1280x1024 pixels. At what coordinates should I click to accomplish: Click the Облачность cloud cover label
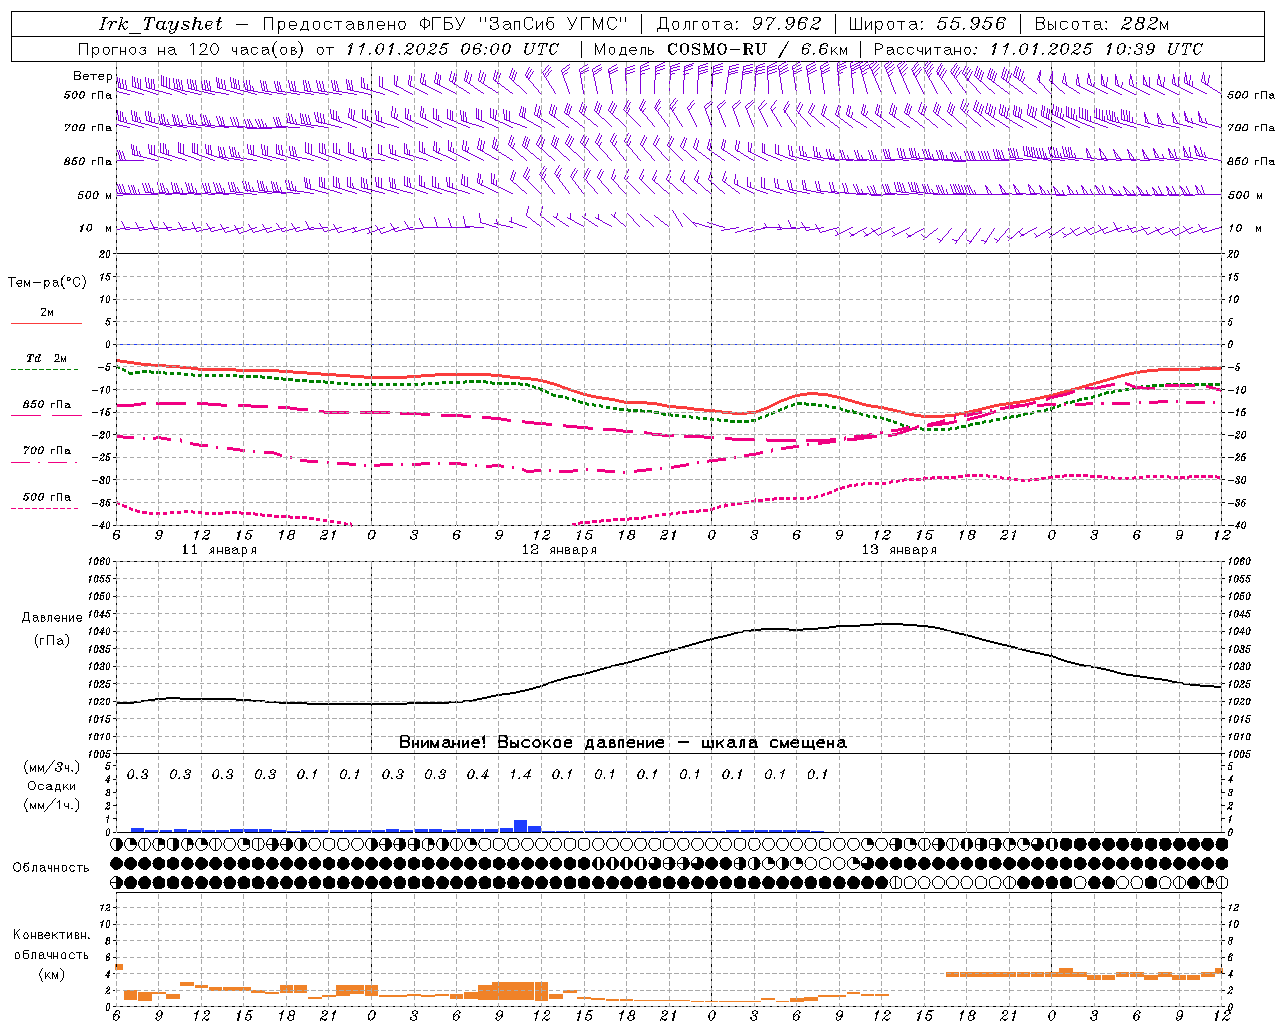click(51, 868)
